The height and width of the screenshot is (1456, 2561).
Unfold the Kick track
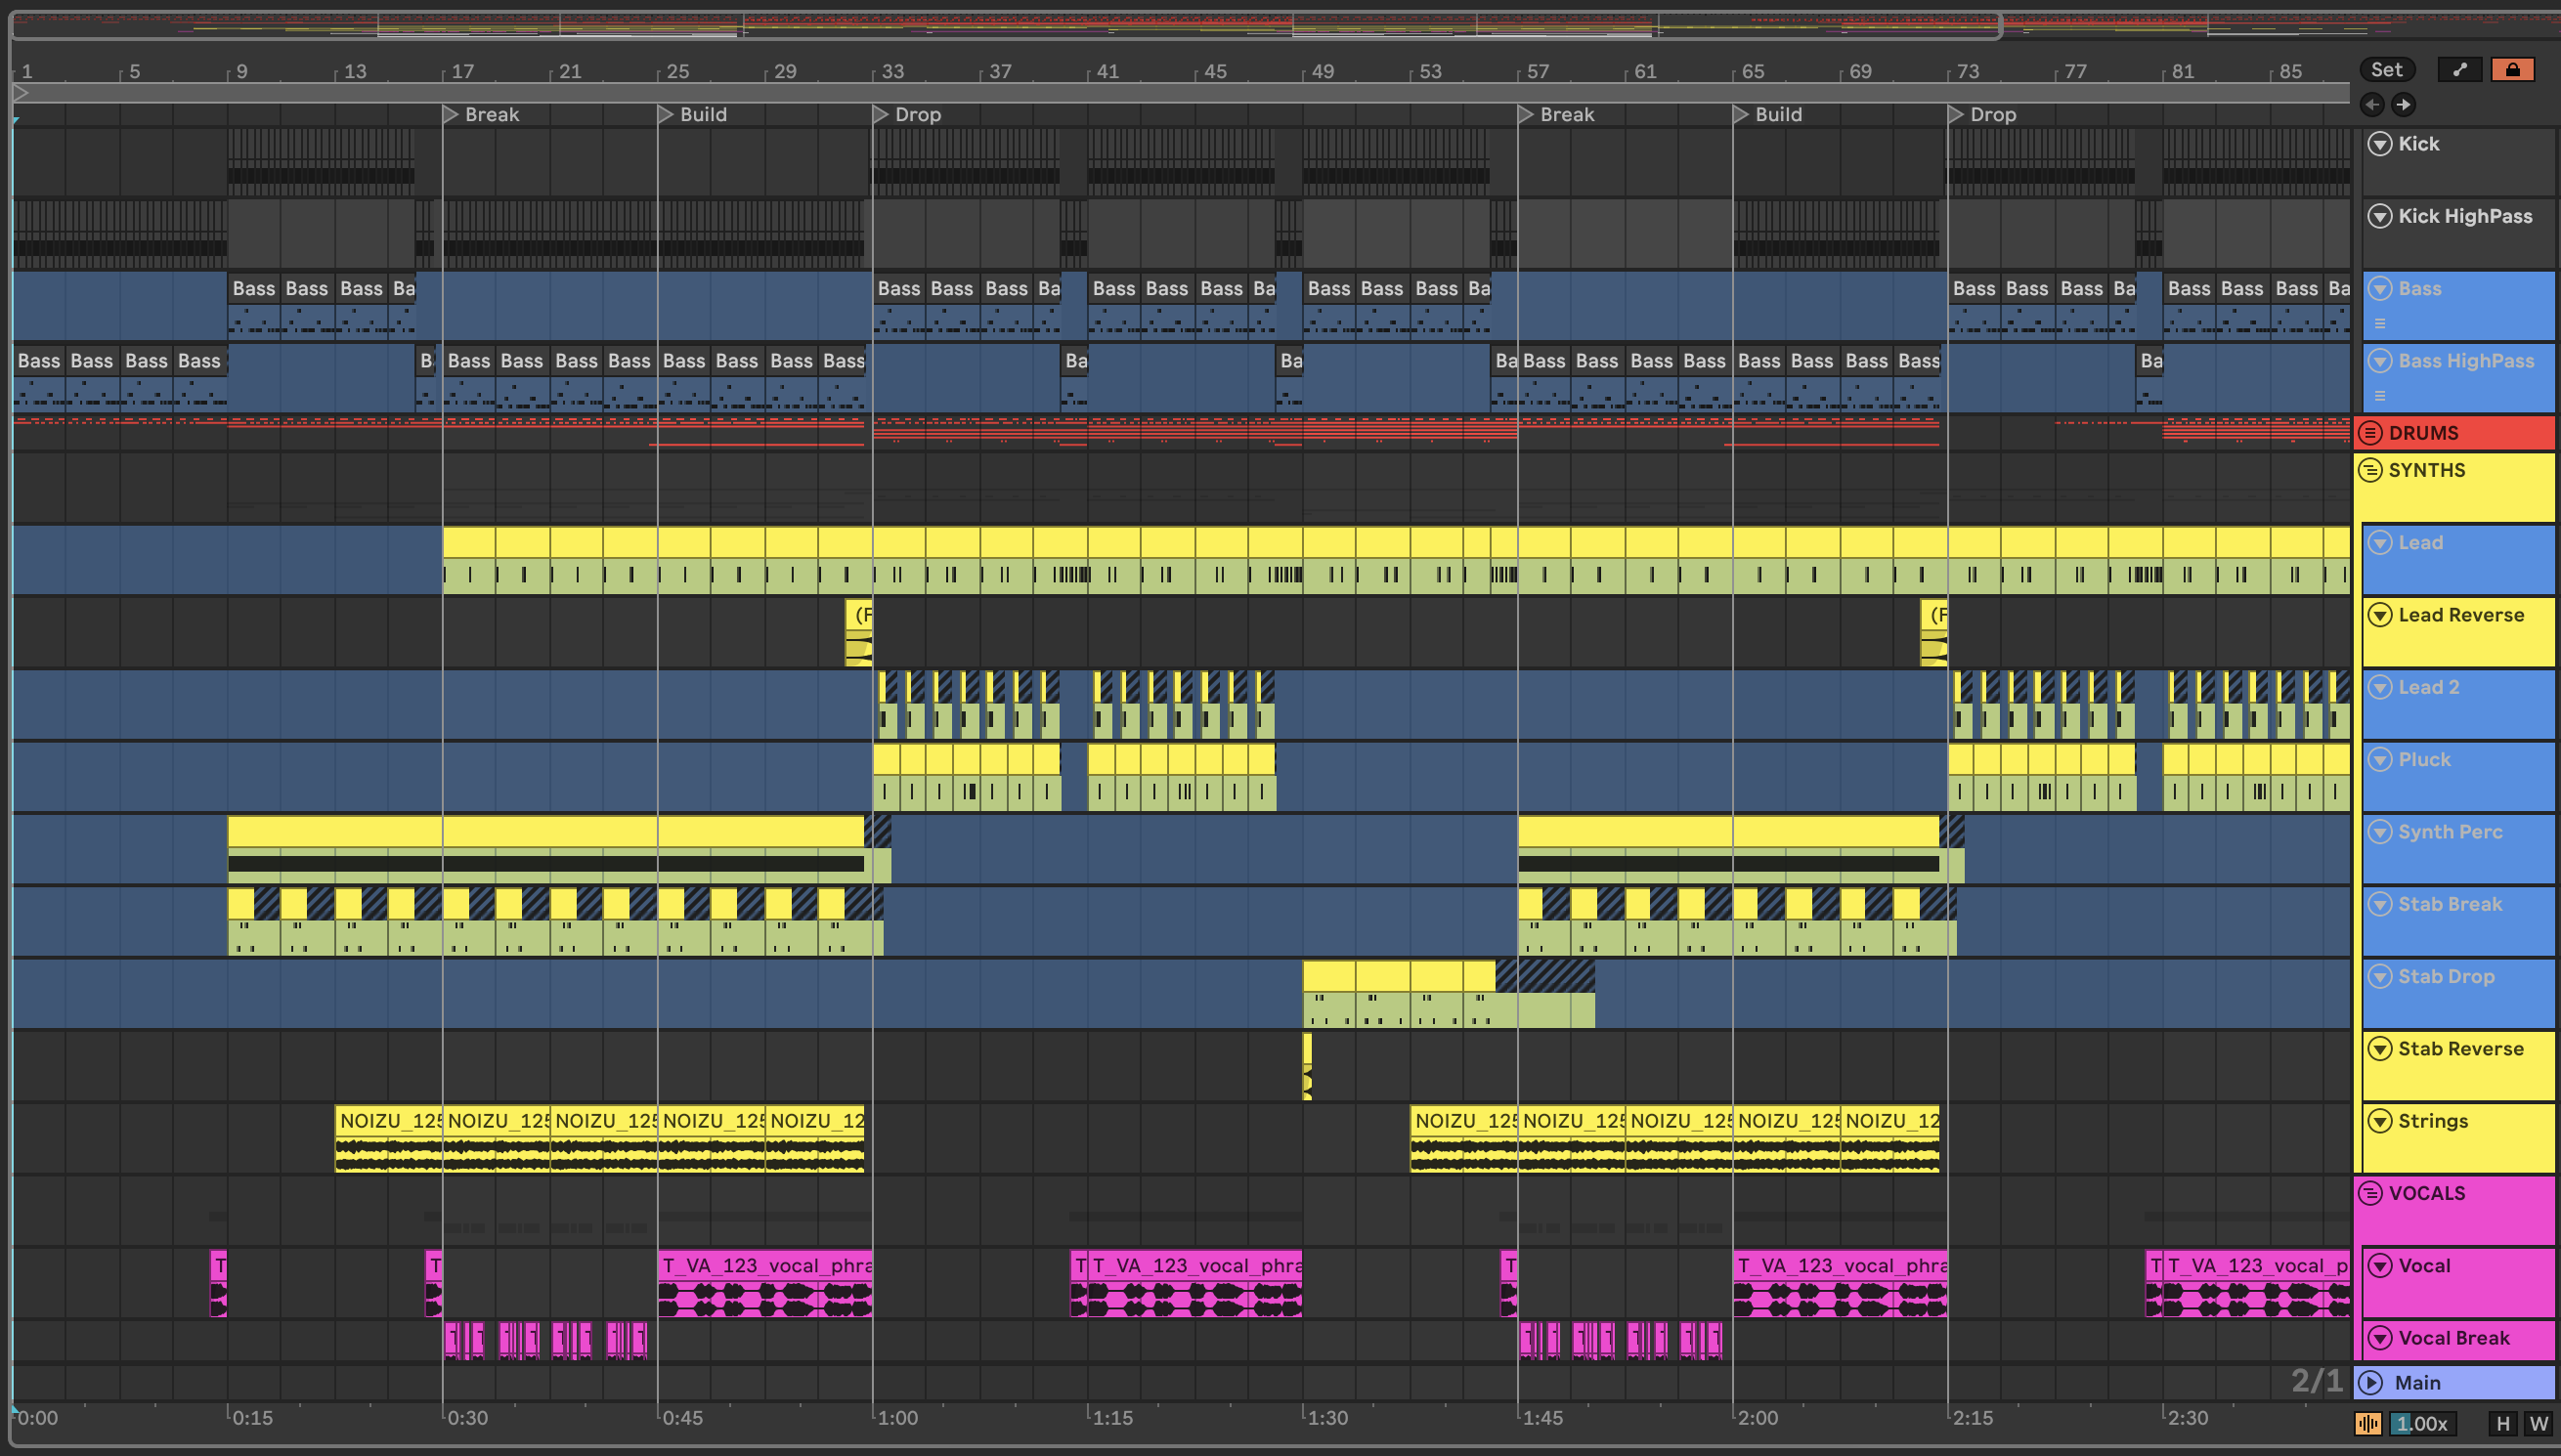click(2380, 144)
